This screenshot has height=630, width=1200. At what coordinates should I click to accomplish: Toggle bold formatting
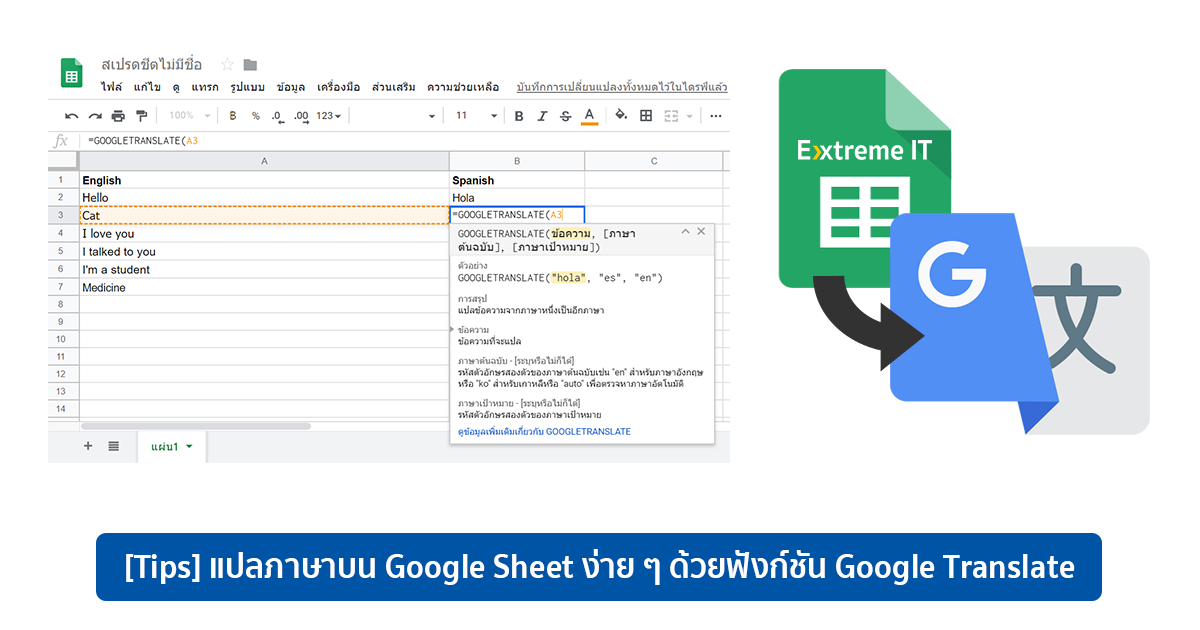519,116
